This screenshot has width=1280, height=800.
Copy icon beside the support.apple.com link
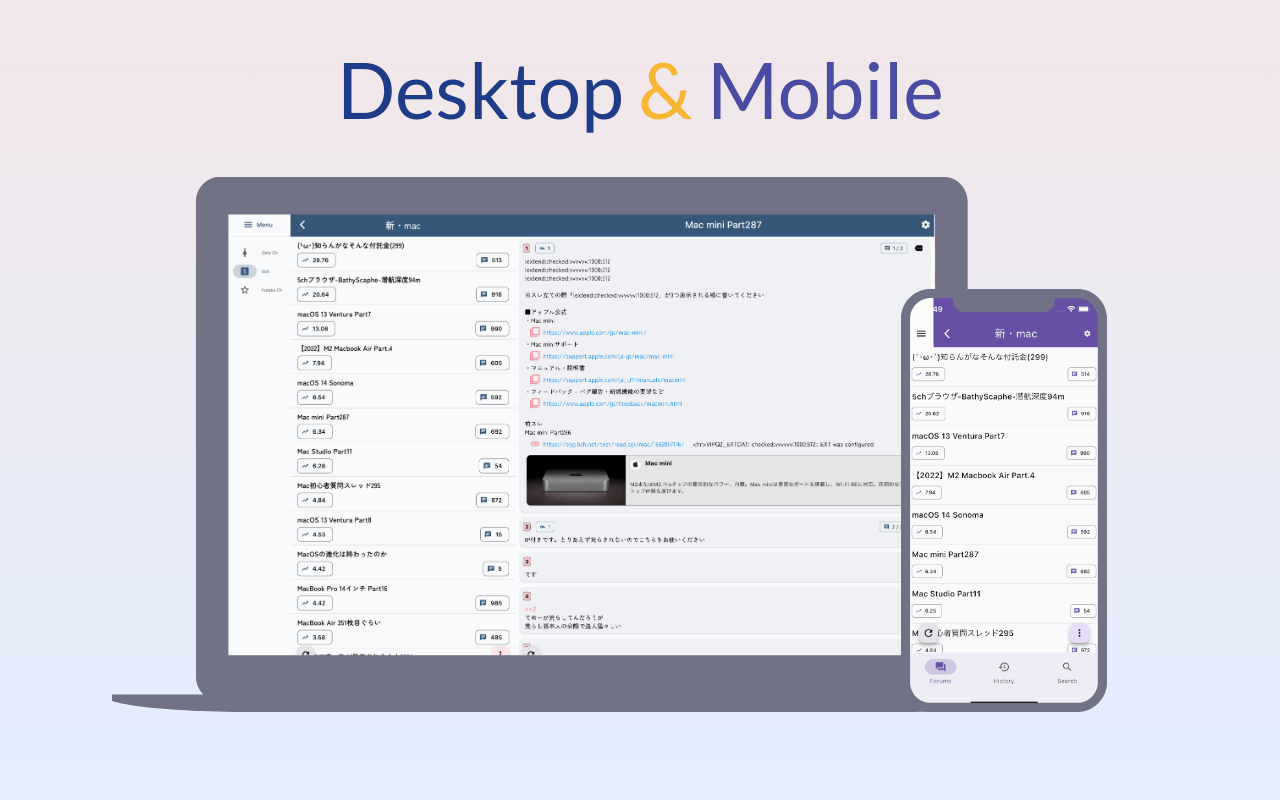click(535, 356)
